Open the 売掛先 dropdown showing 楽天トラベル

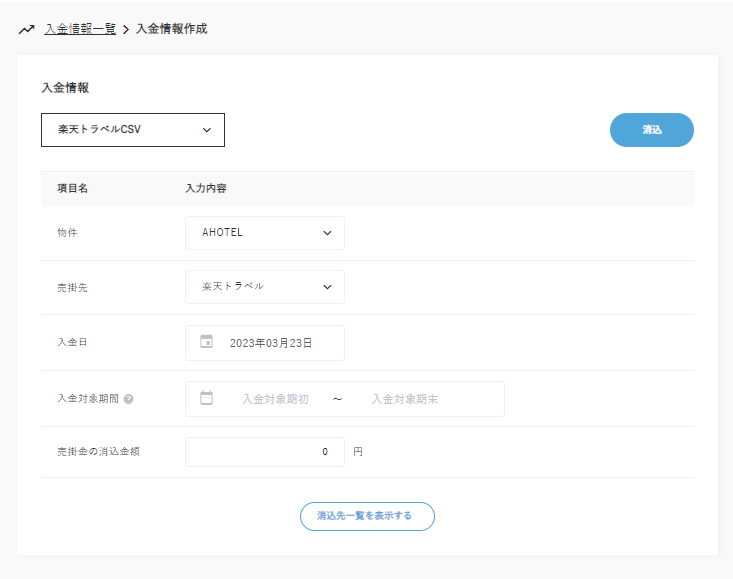coord(265,287)
